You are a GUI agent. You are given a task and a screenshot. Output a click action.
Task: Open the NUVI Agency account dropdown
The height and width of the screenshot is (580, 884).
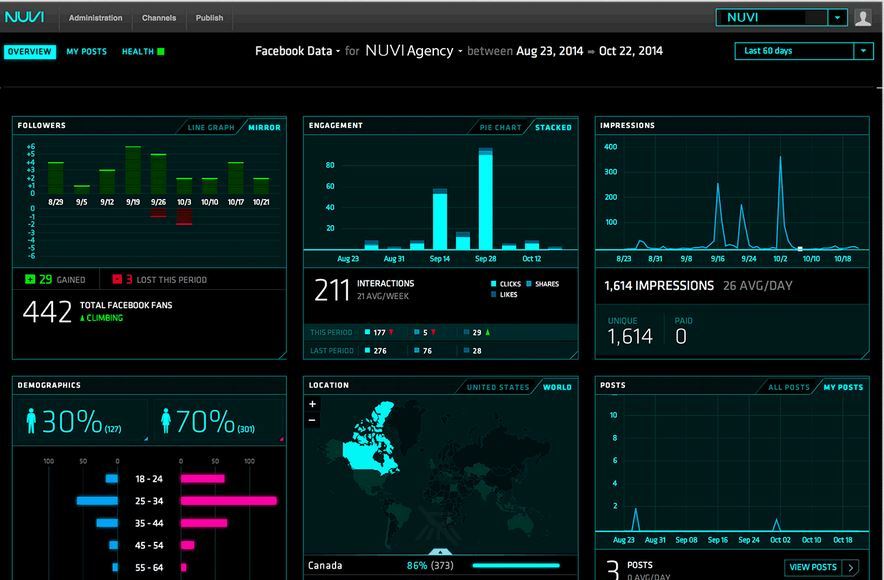414,51
